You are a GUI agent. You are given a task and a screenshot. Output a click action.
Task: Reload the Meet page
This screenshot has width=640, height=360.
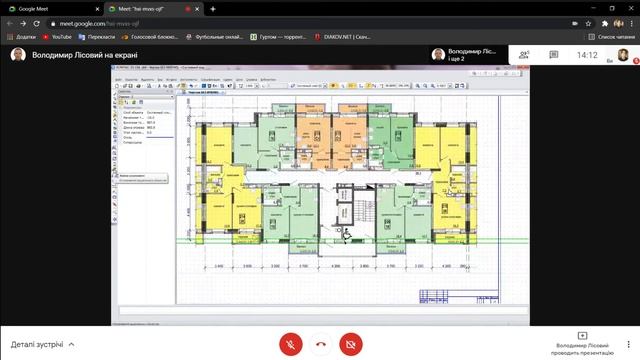[x=36, y=24]
